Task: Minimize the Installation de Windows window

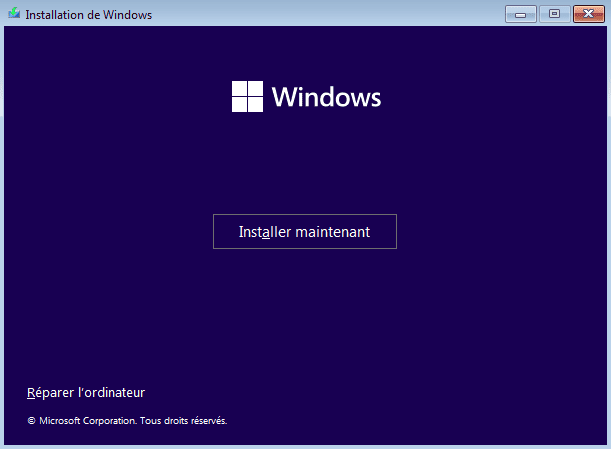Action: (521, 14)
